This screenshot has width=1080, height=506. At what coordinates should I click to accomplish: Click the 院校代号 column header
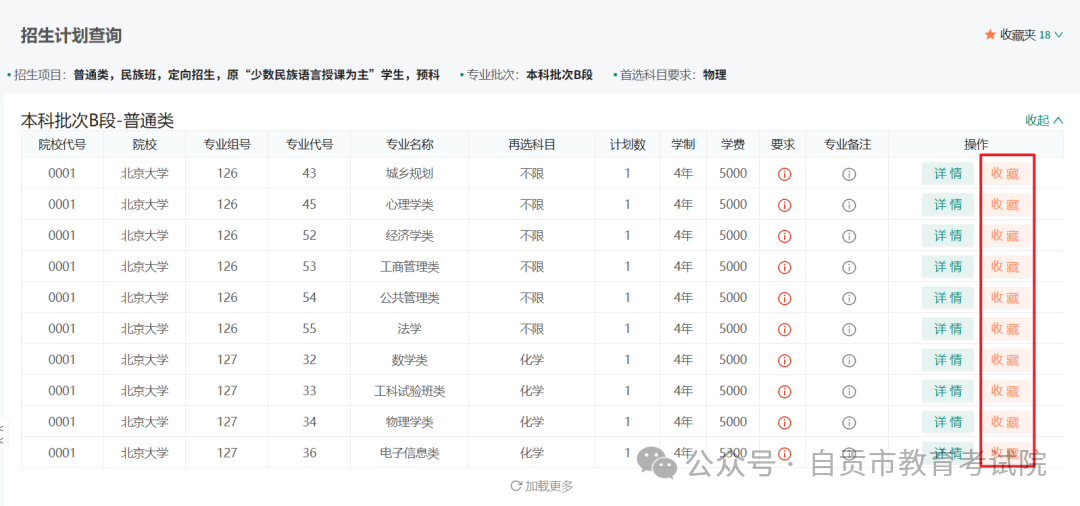(x=62, y=145)
